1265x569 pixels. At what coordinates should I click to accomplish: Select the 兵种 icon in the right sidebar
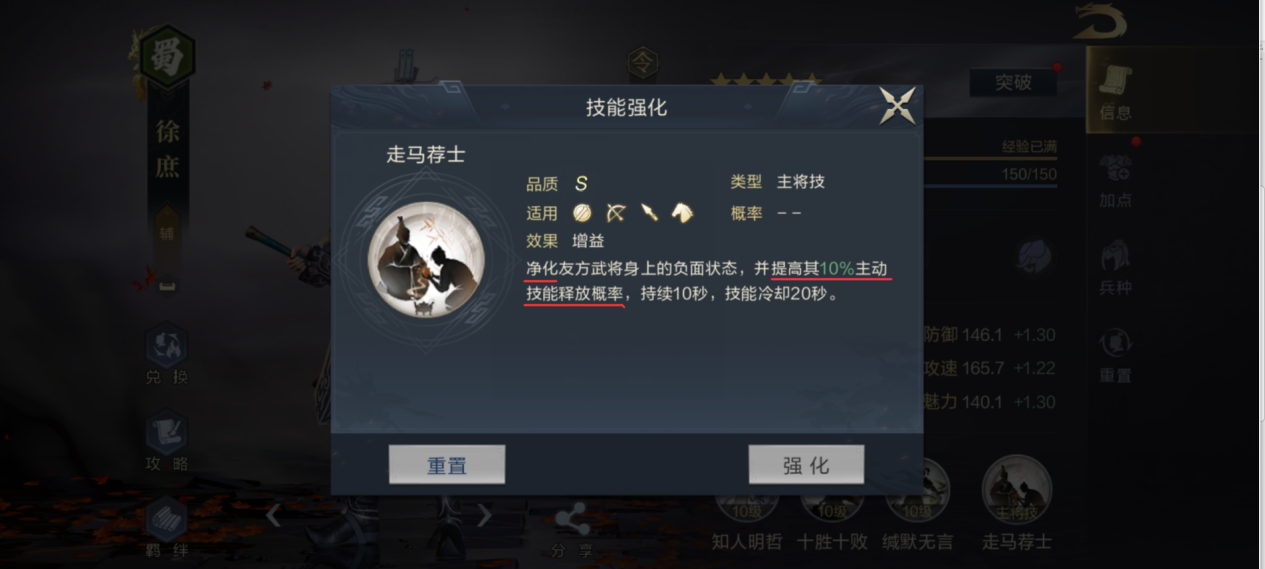pyautogui.click(x=1115, y=267)
